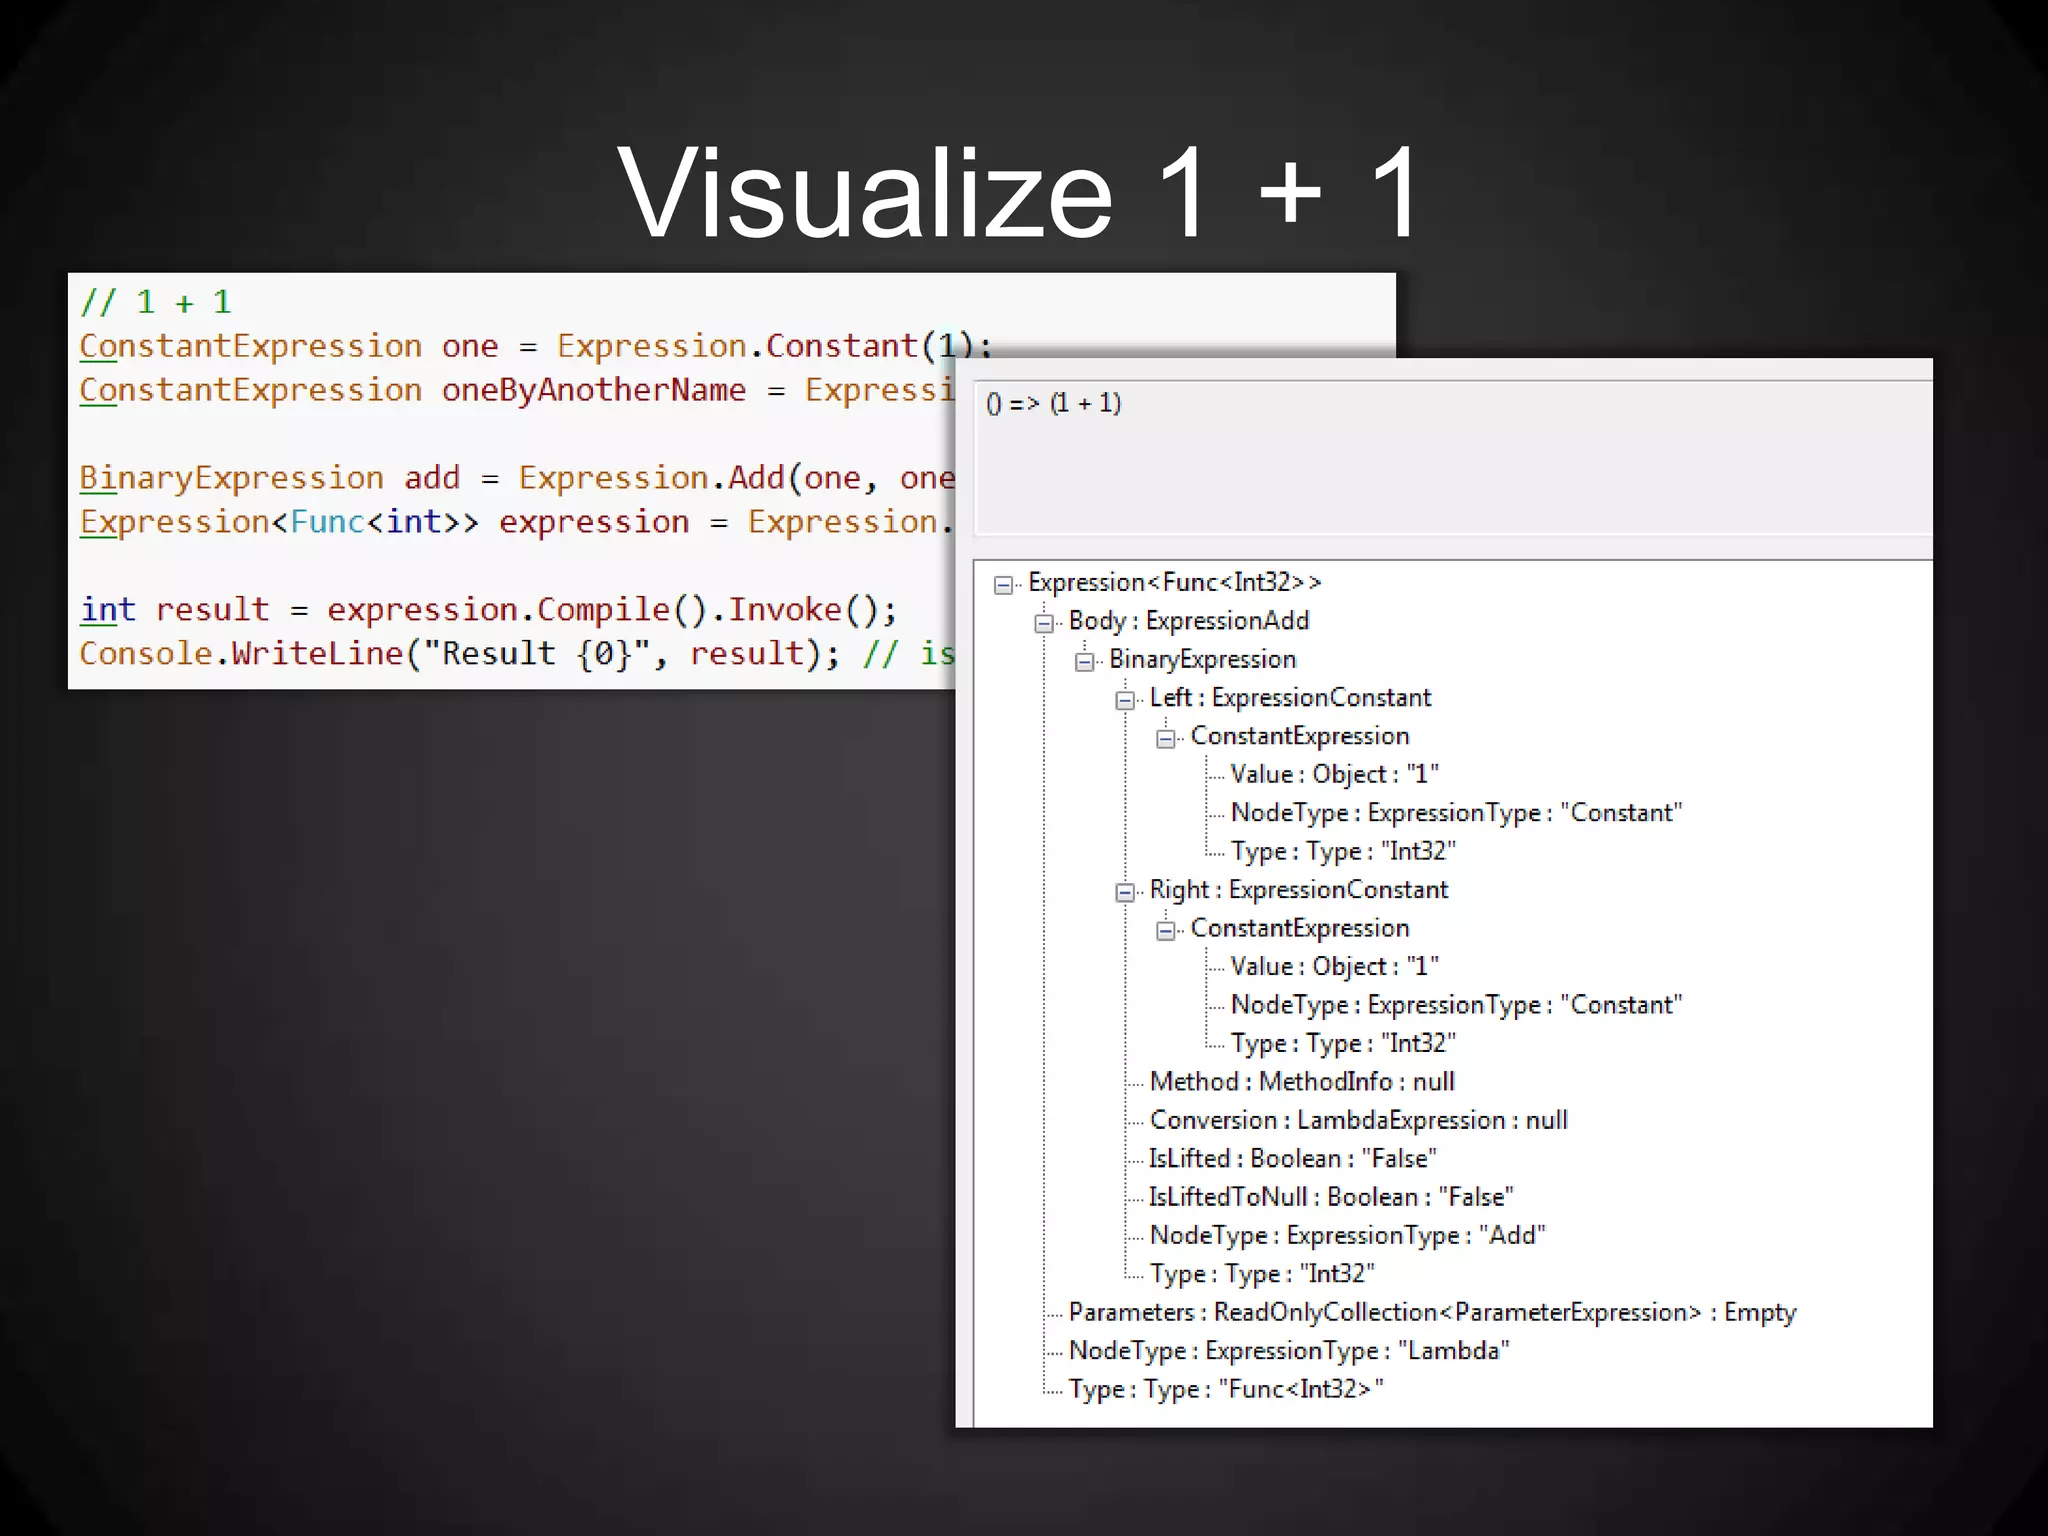Viewport: 2048px width, 1536px height.
Task: Select Type : "Int32" row of BinaryExpression
Action: click(1262, 1274)
